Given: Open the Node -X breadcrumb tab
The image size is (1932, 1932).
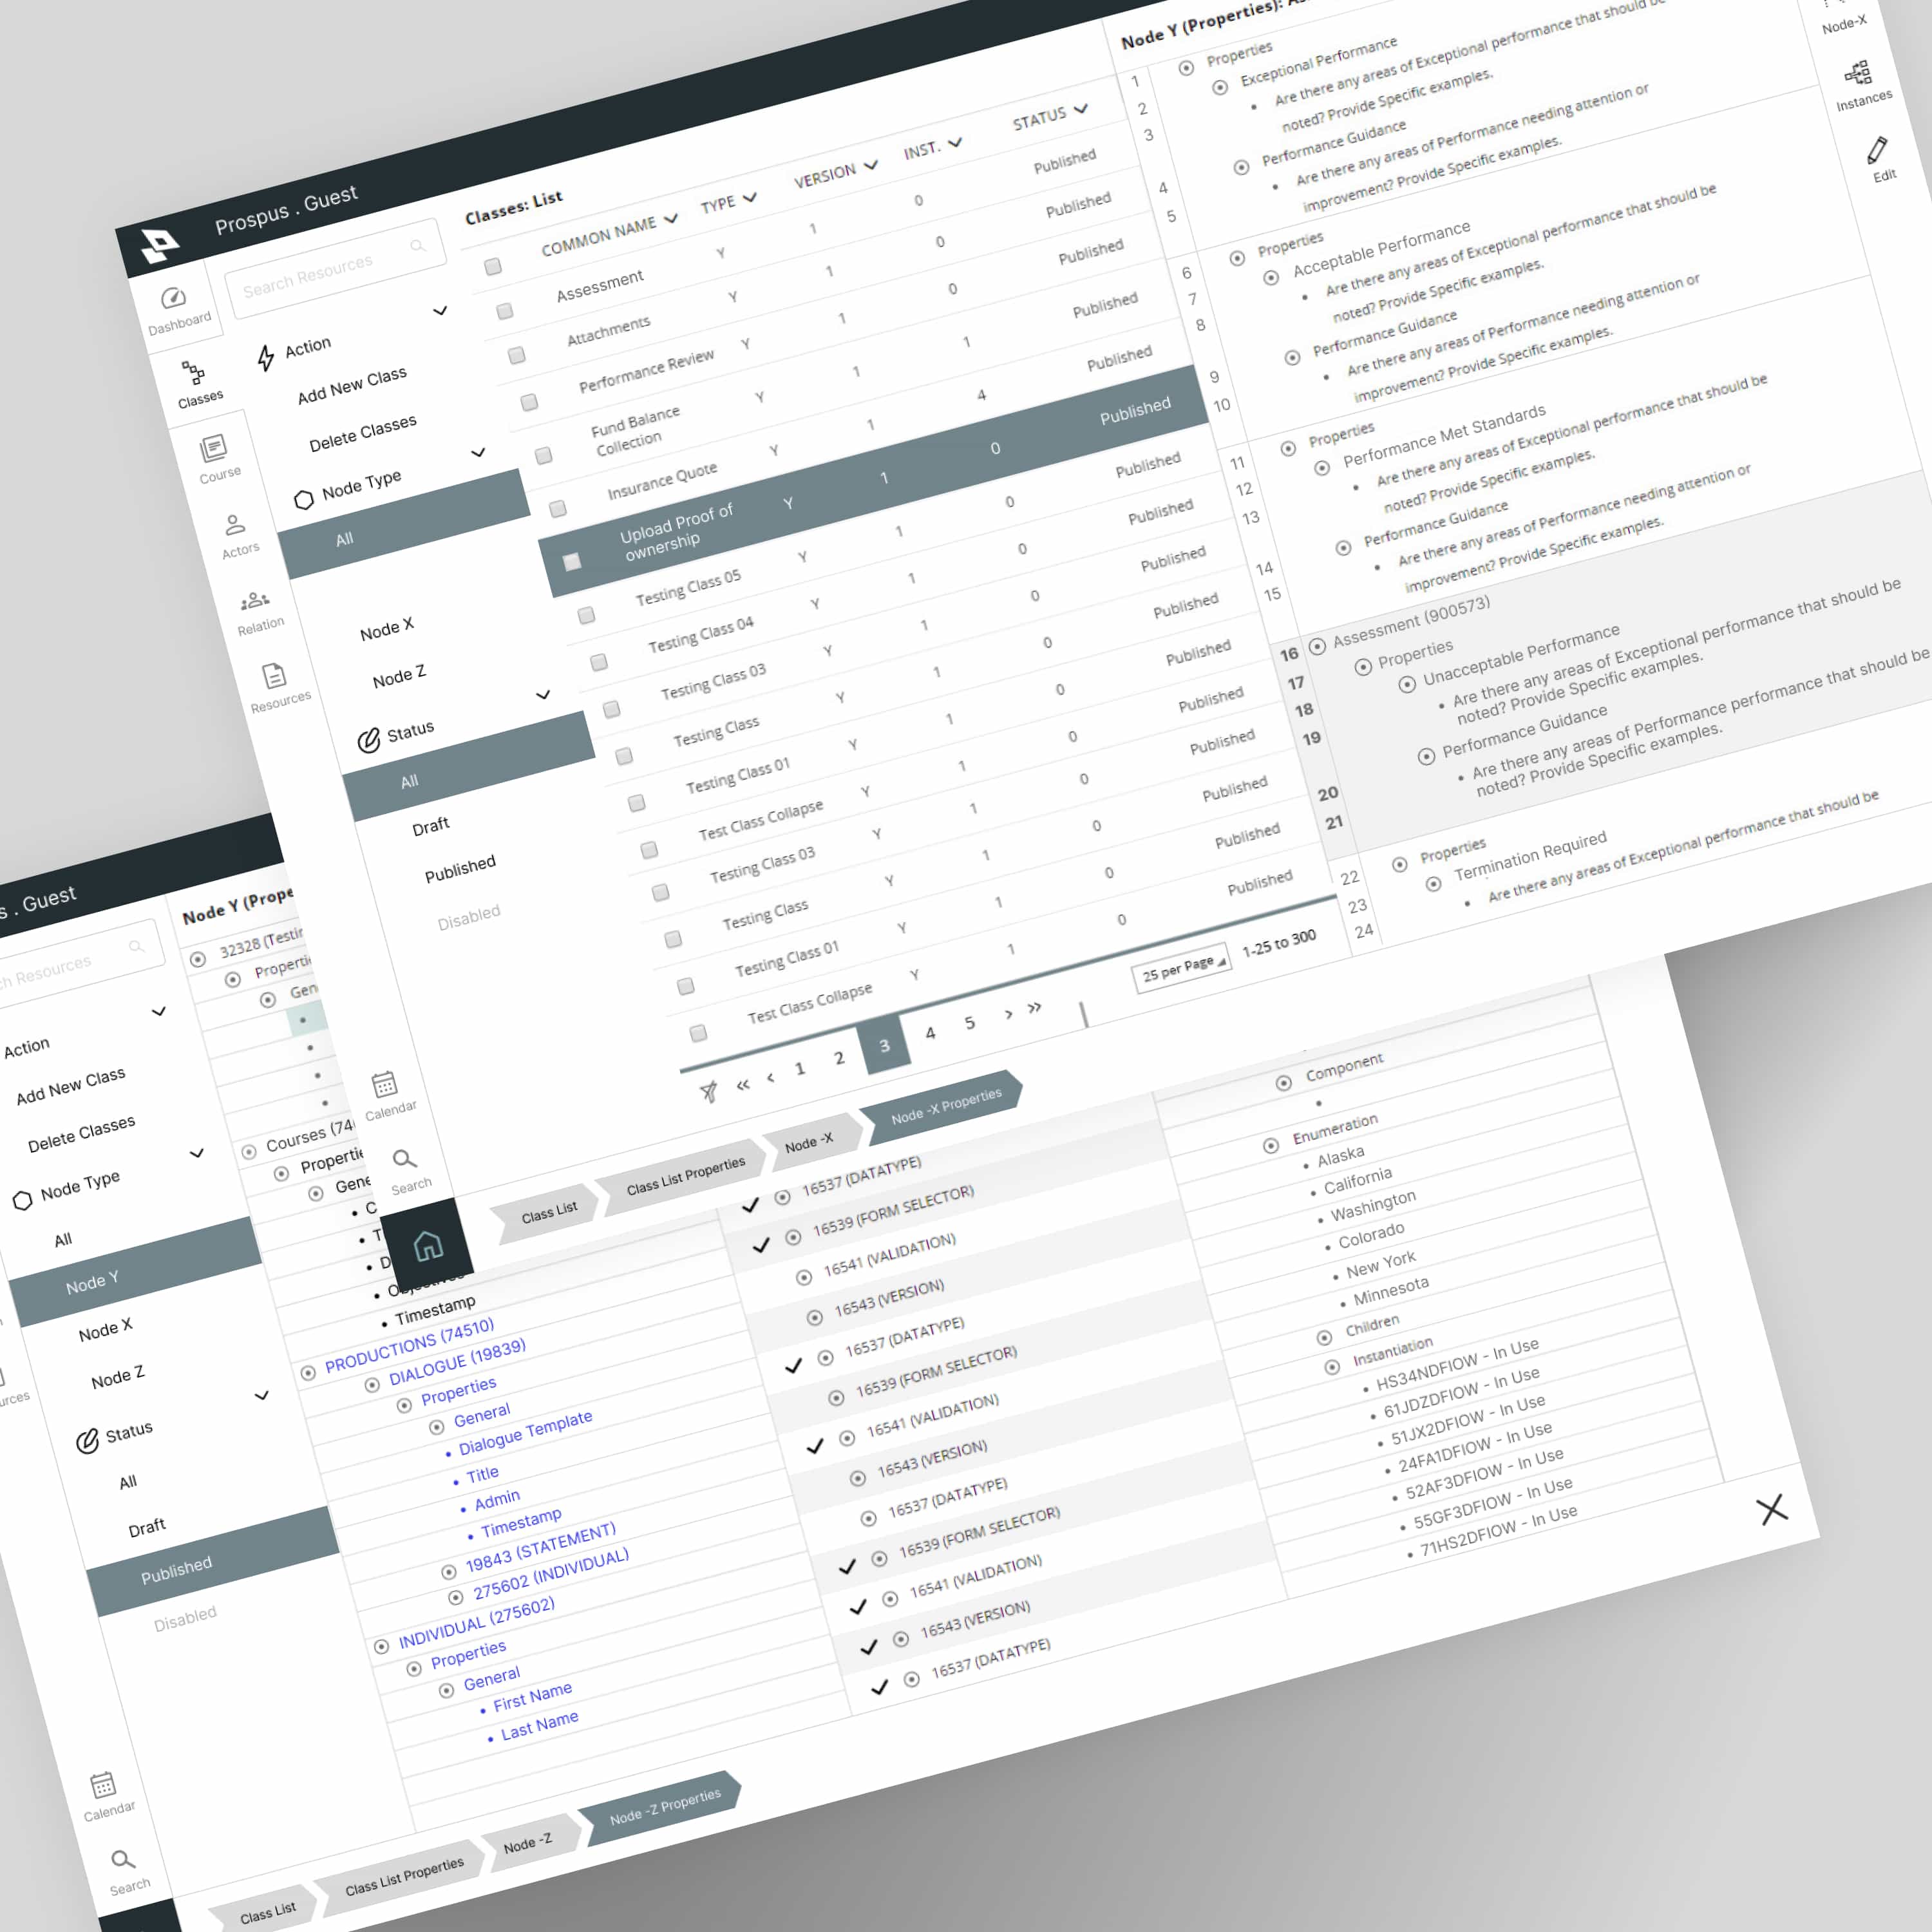Looking at the screenshot, I should pyautogui.click(x=808, y=1142).
